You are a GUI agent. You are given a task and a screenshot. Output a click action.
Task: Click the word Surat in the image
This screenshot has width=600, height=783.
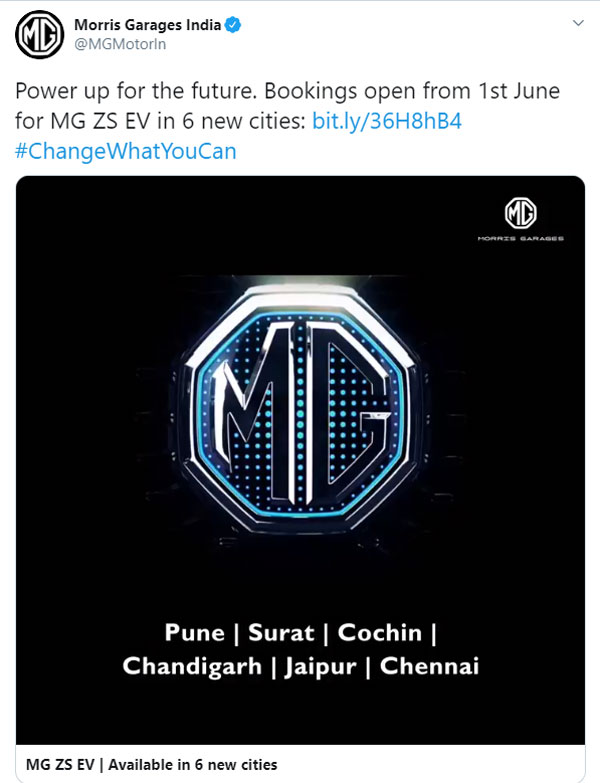(281, 632)
